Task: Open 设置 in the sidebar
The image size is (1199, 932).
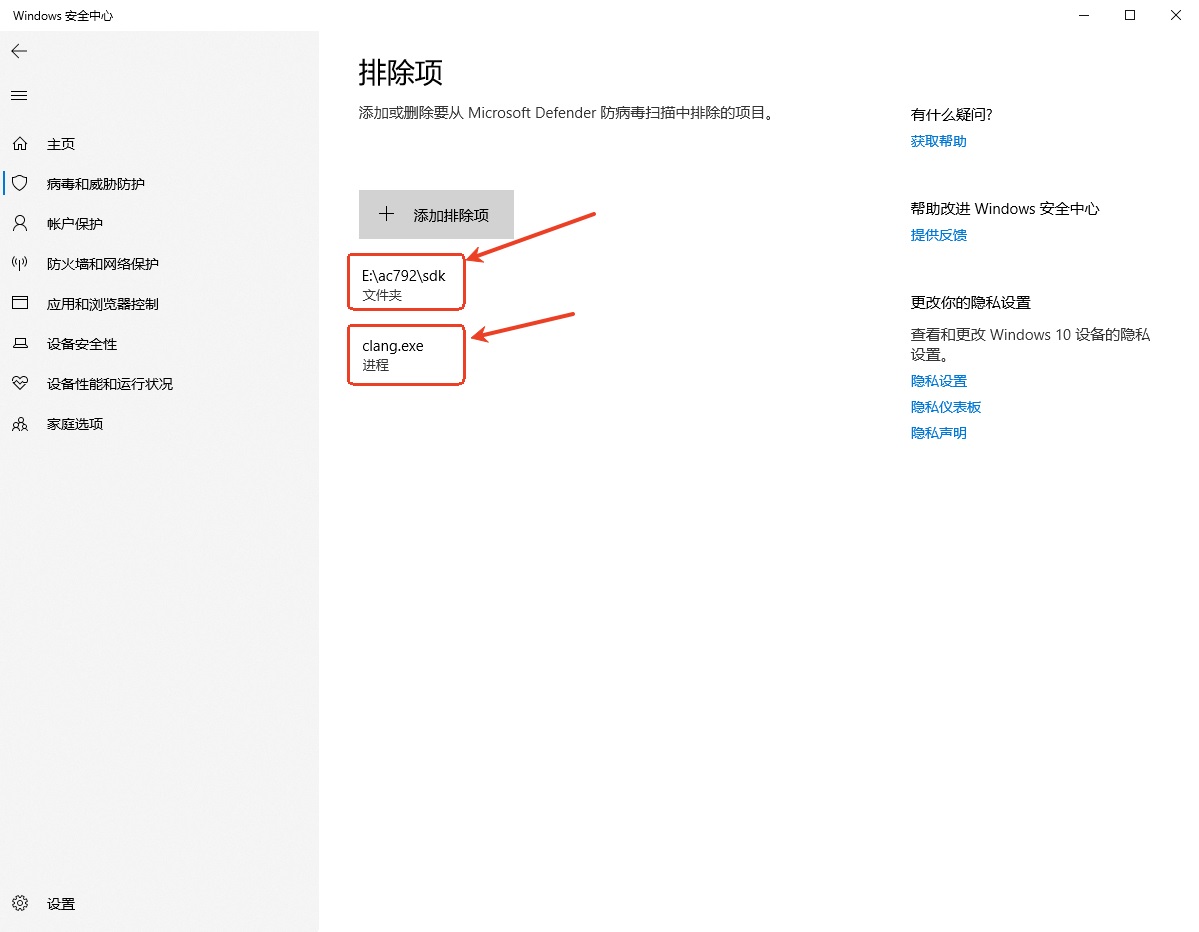Action: tap(61, 904)
